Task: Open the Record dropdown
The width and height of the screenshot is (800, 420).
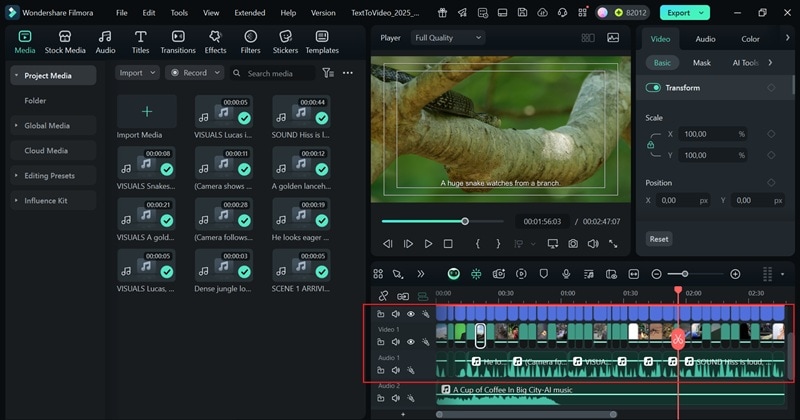Action: tap(194, 73)
